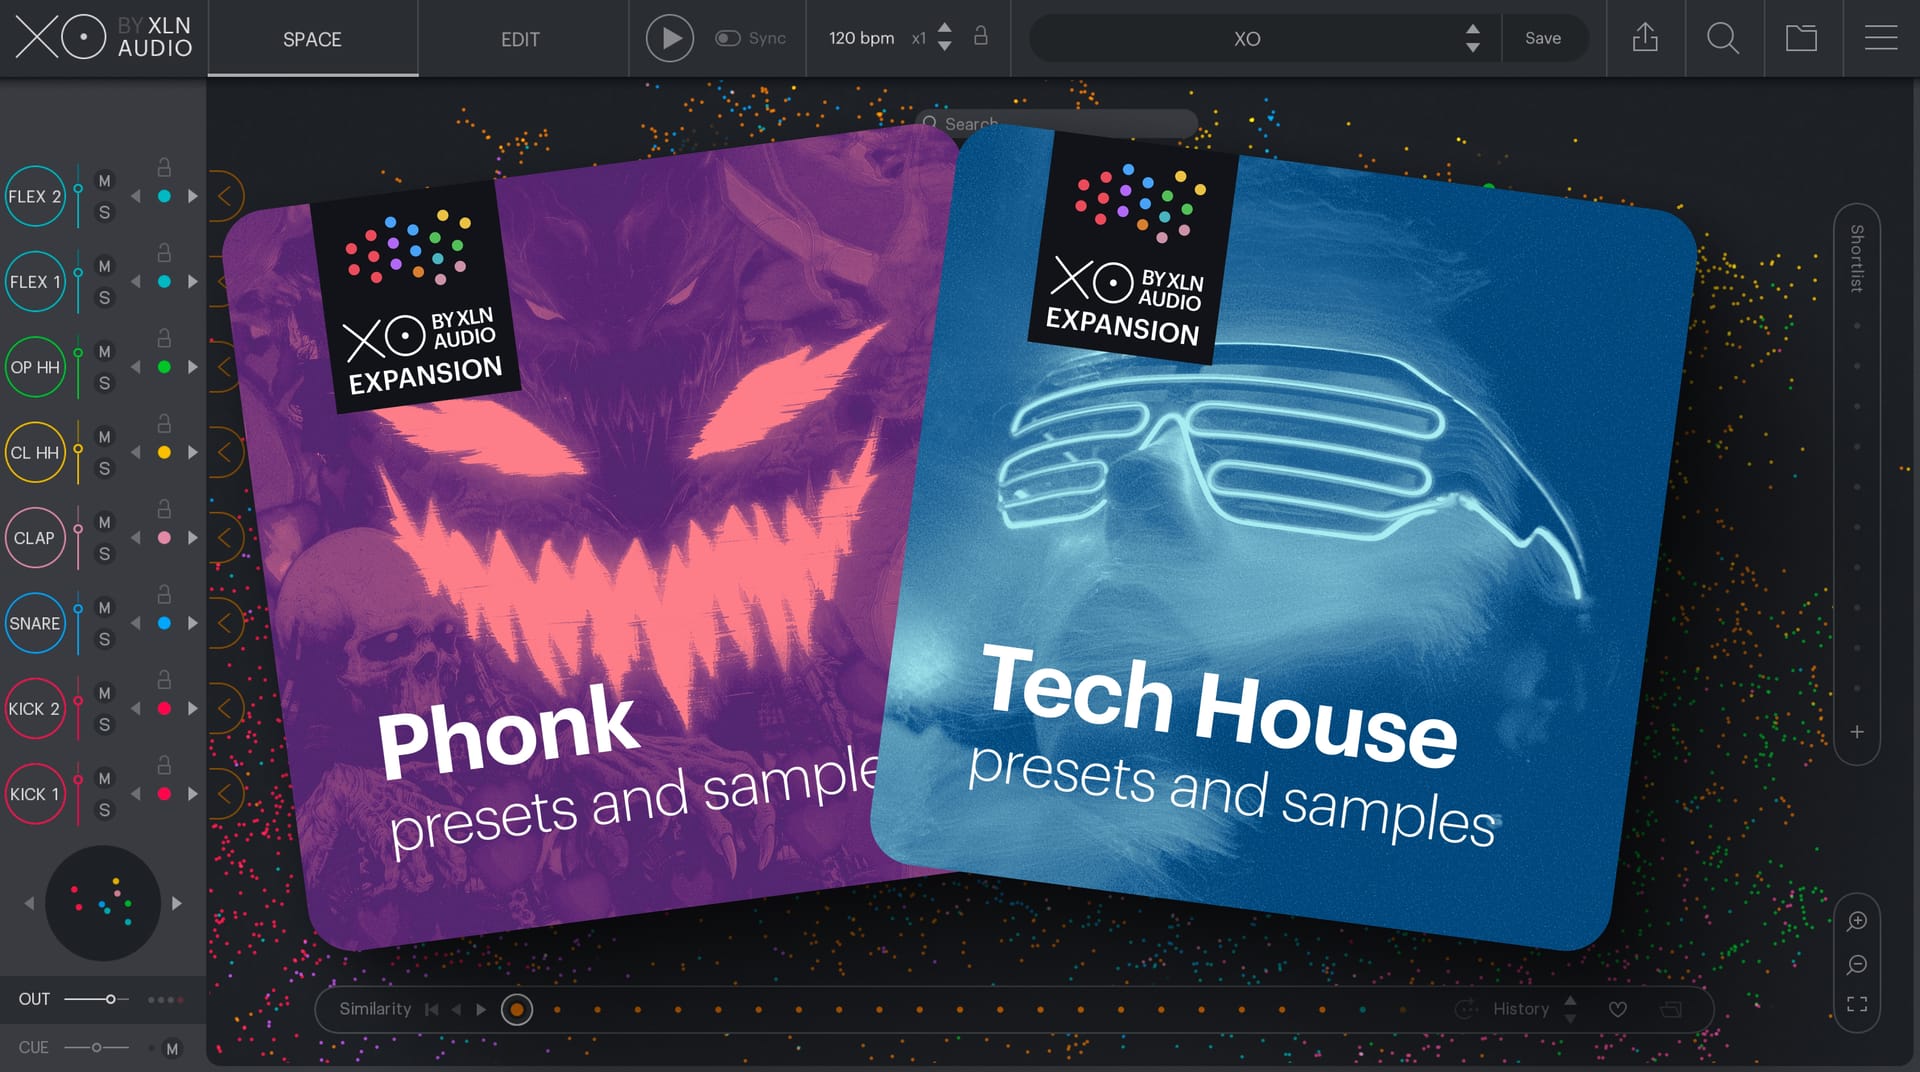Click the next kit arrow beside minimap
Image resolution: width=1920 pixels, height=1072 pixels.
tap(177, 903)
